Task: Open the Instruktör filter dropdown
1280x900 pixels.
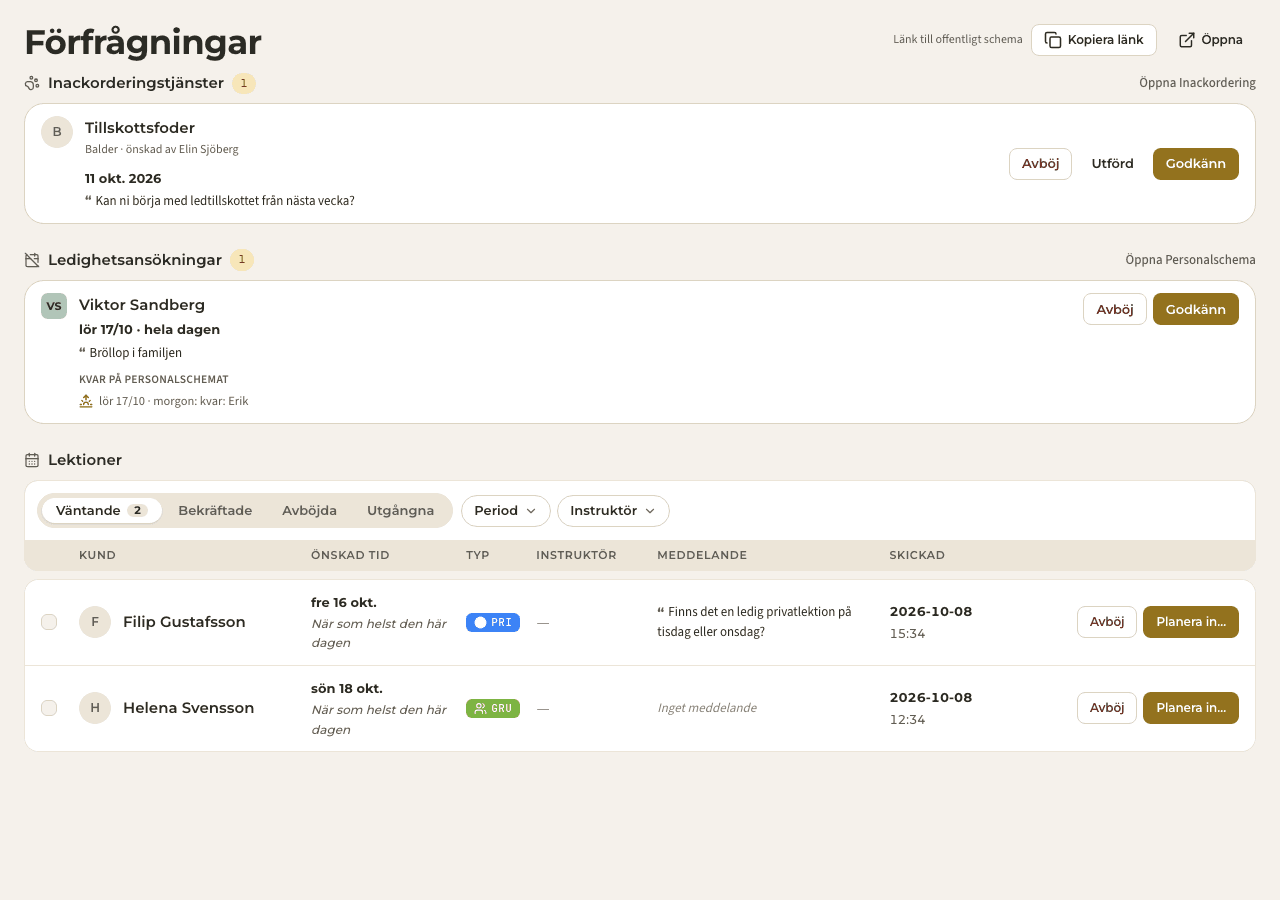Action: [613, 511]
